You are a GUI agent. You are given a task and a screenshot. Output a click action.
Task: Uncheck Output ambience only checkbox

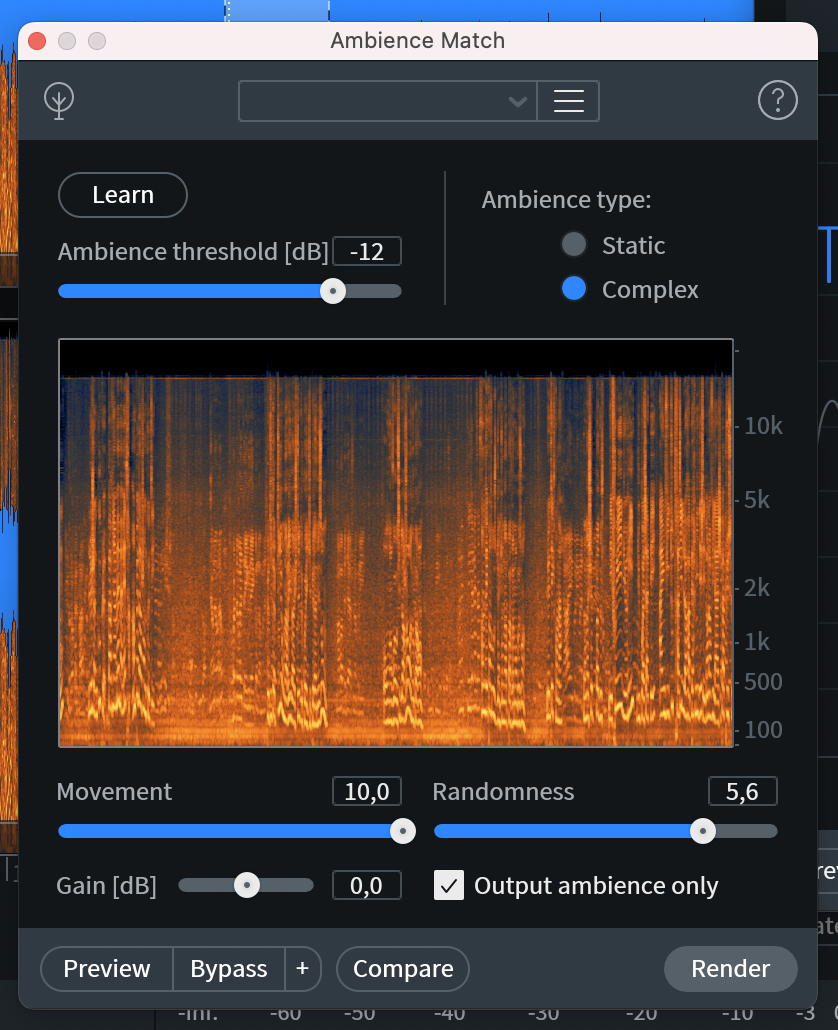pyautogui.click(x=449, y=885)
